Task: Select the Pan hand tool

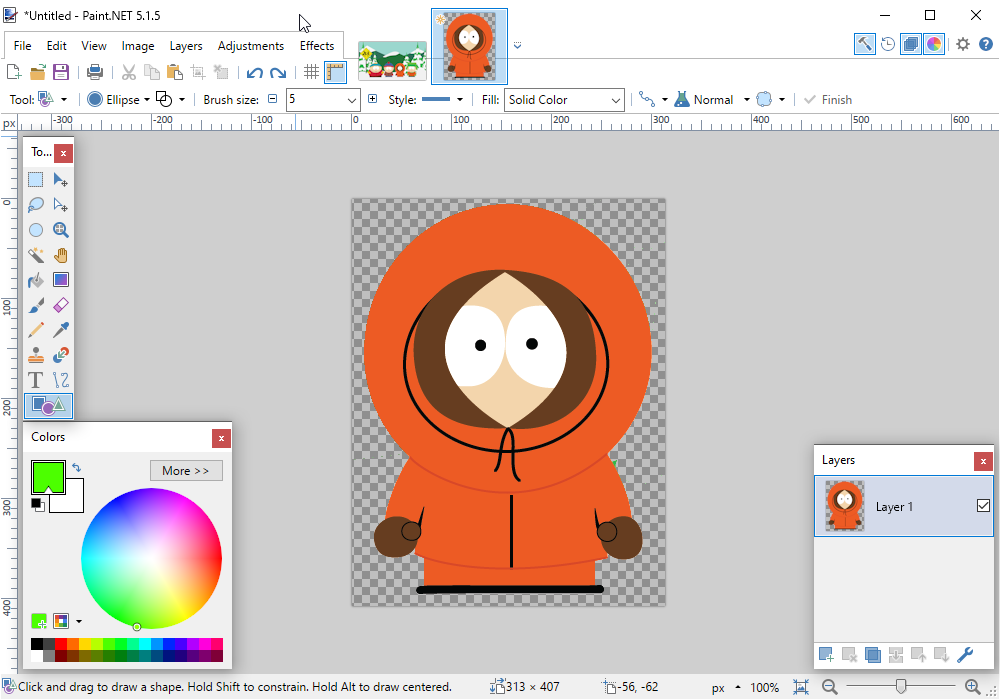Action: 61,255
